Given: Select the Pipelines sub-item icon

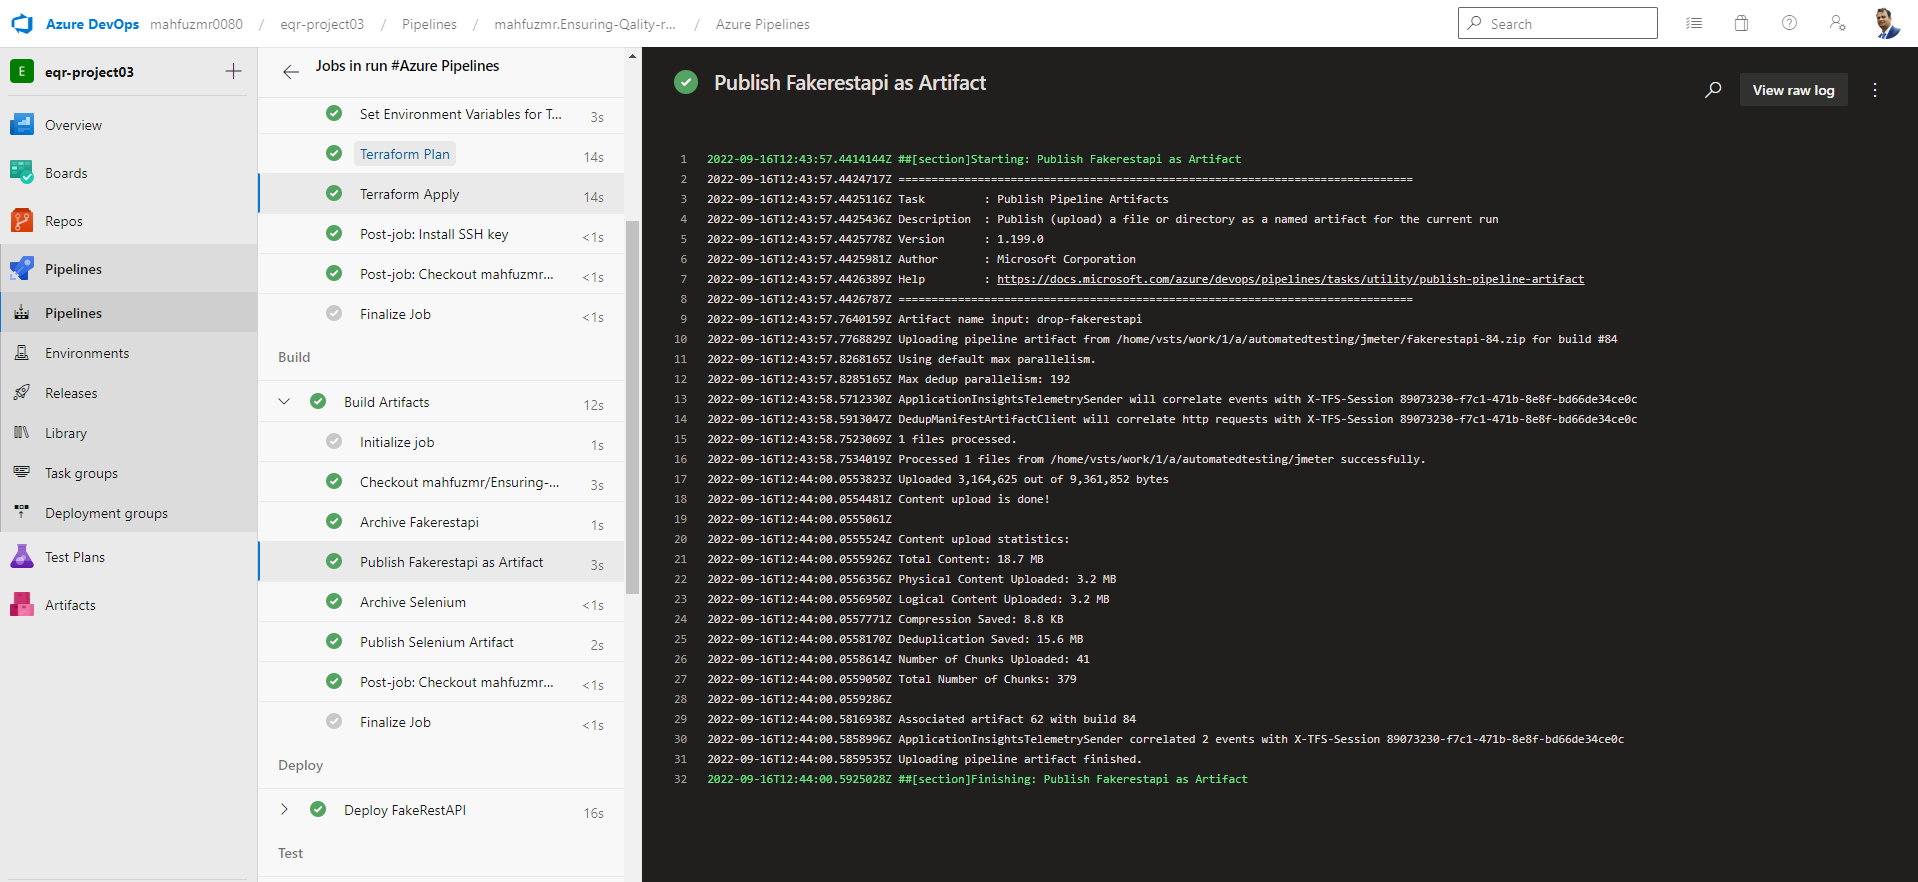Looking at the screenshot, I should click(22, 313).
